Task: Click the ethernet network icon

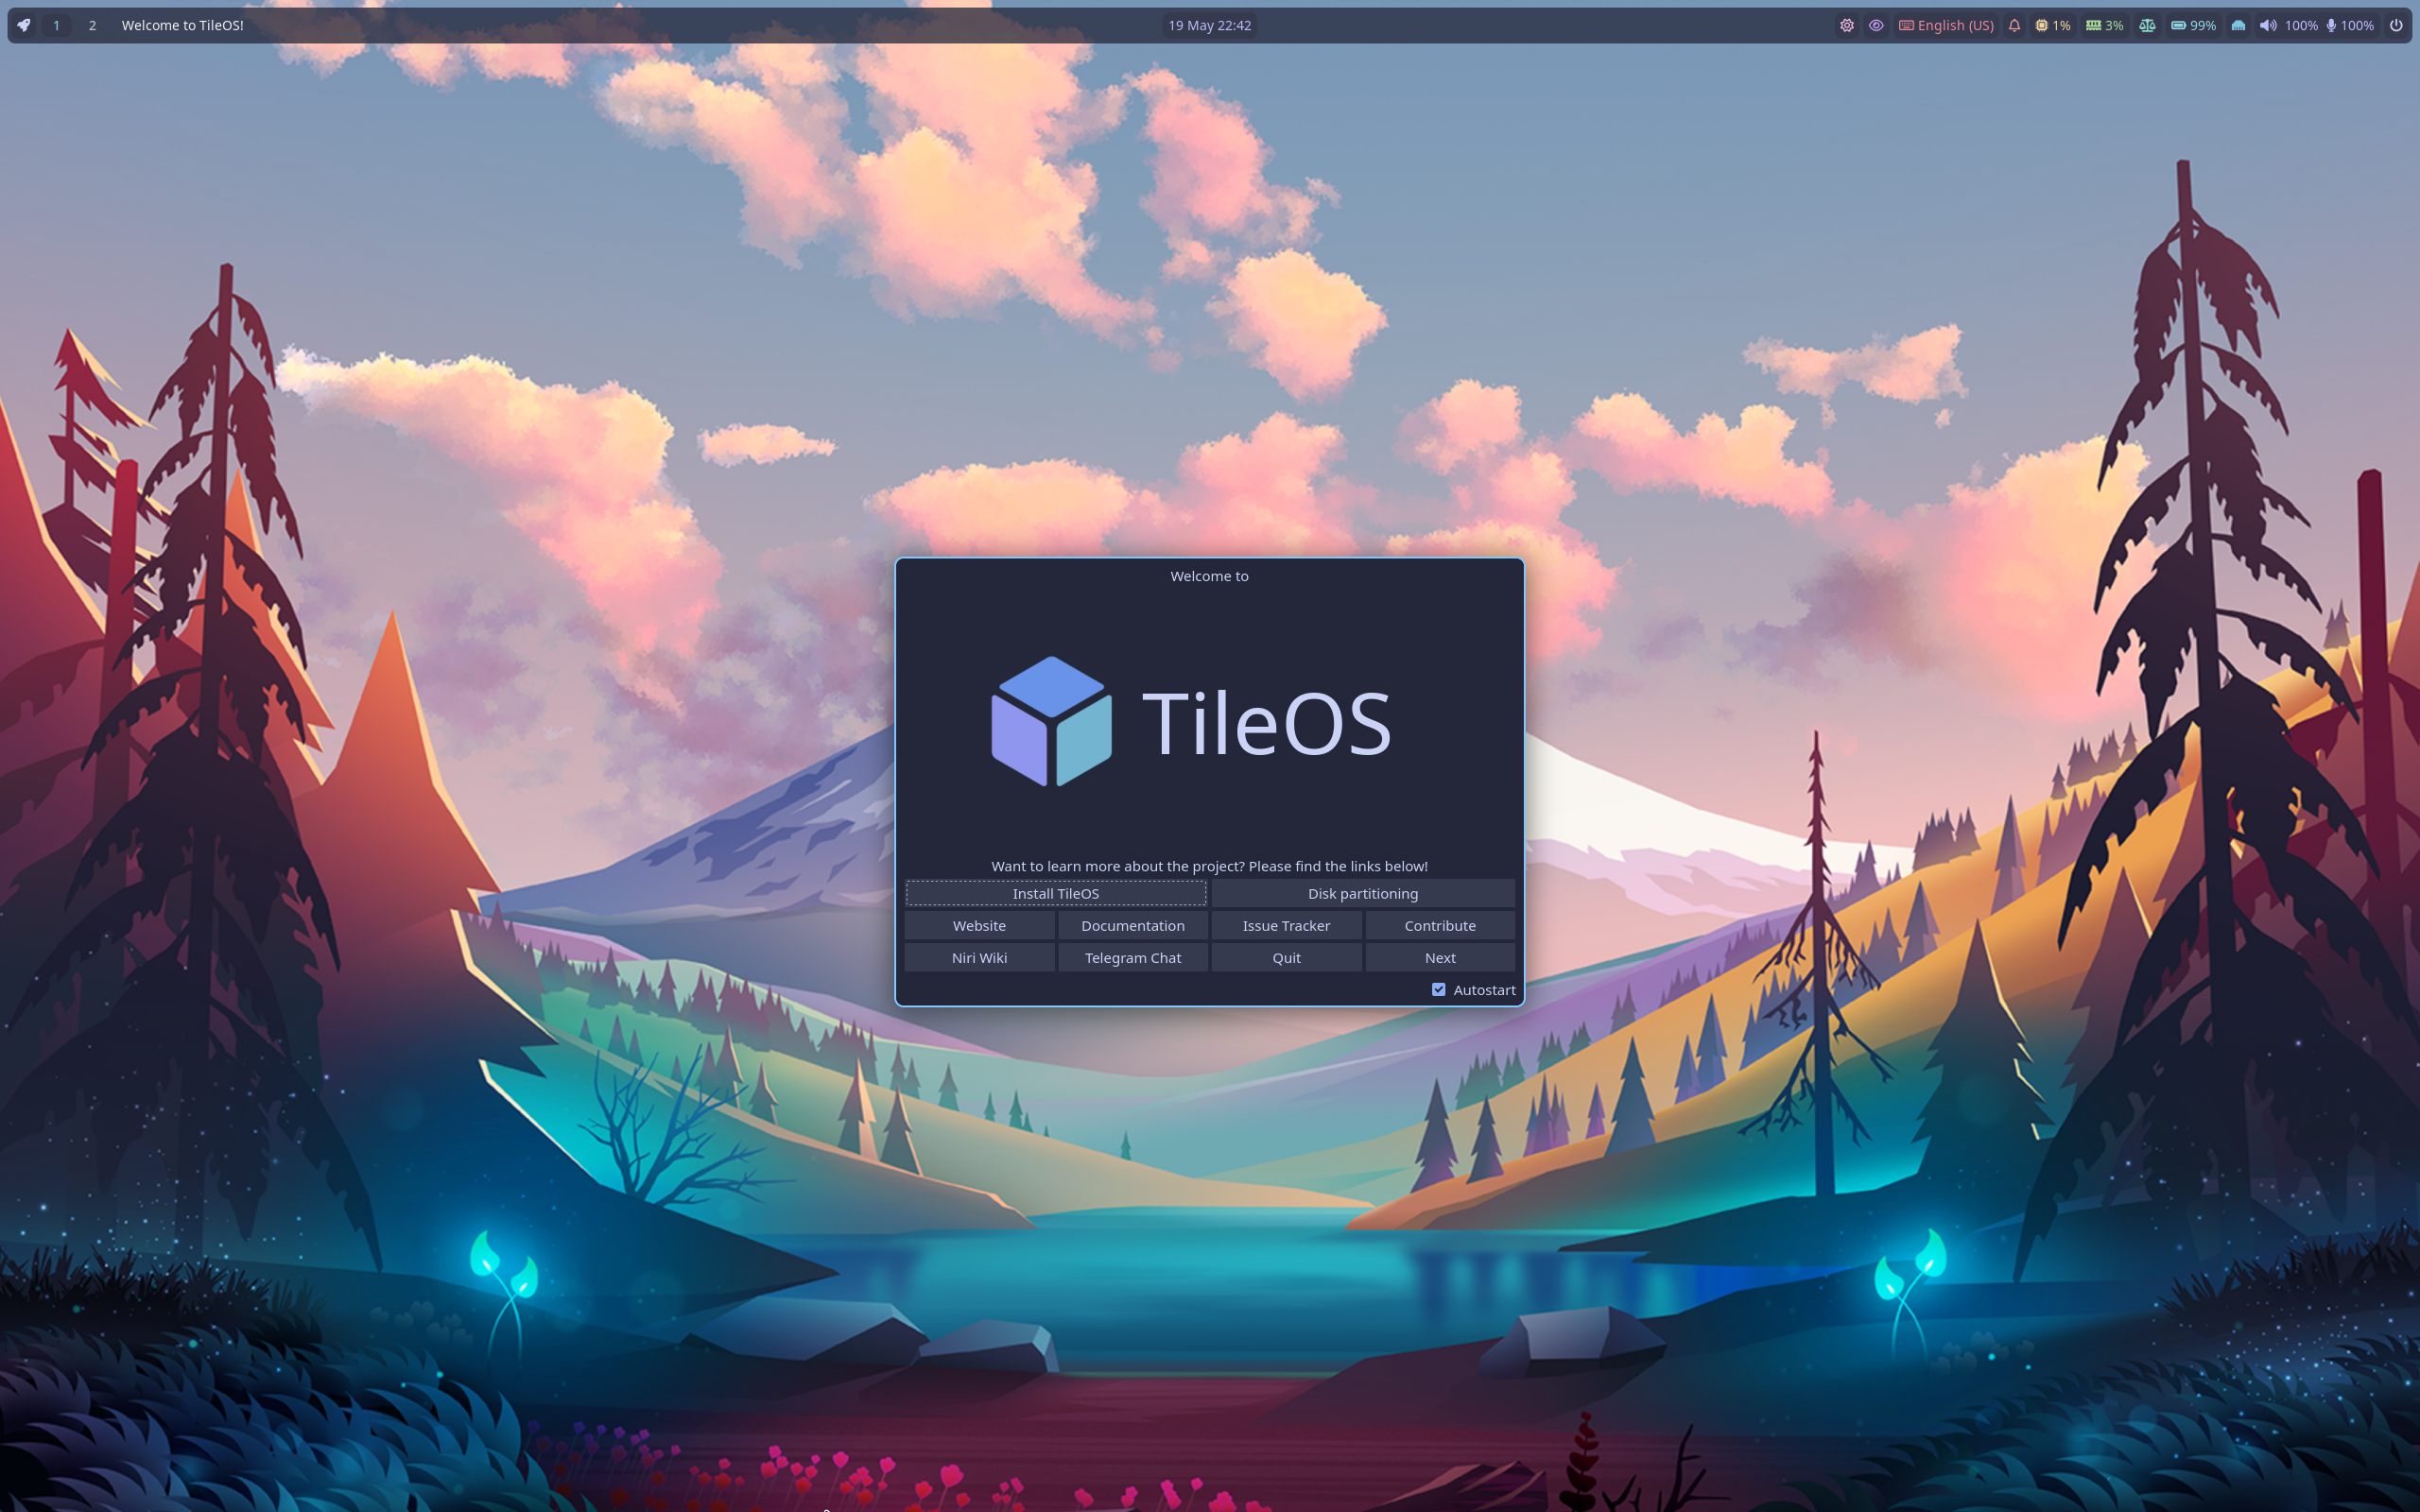Action: [x=2238, y=25]
